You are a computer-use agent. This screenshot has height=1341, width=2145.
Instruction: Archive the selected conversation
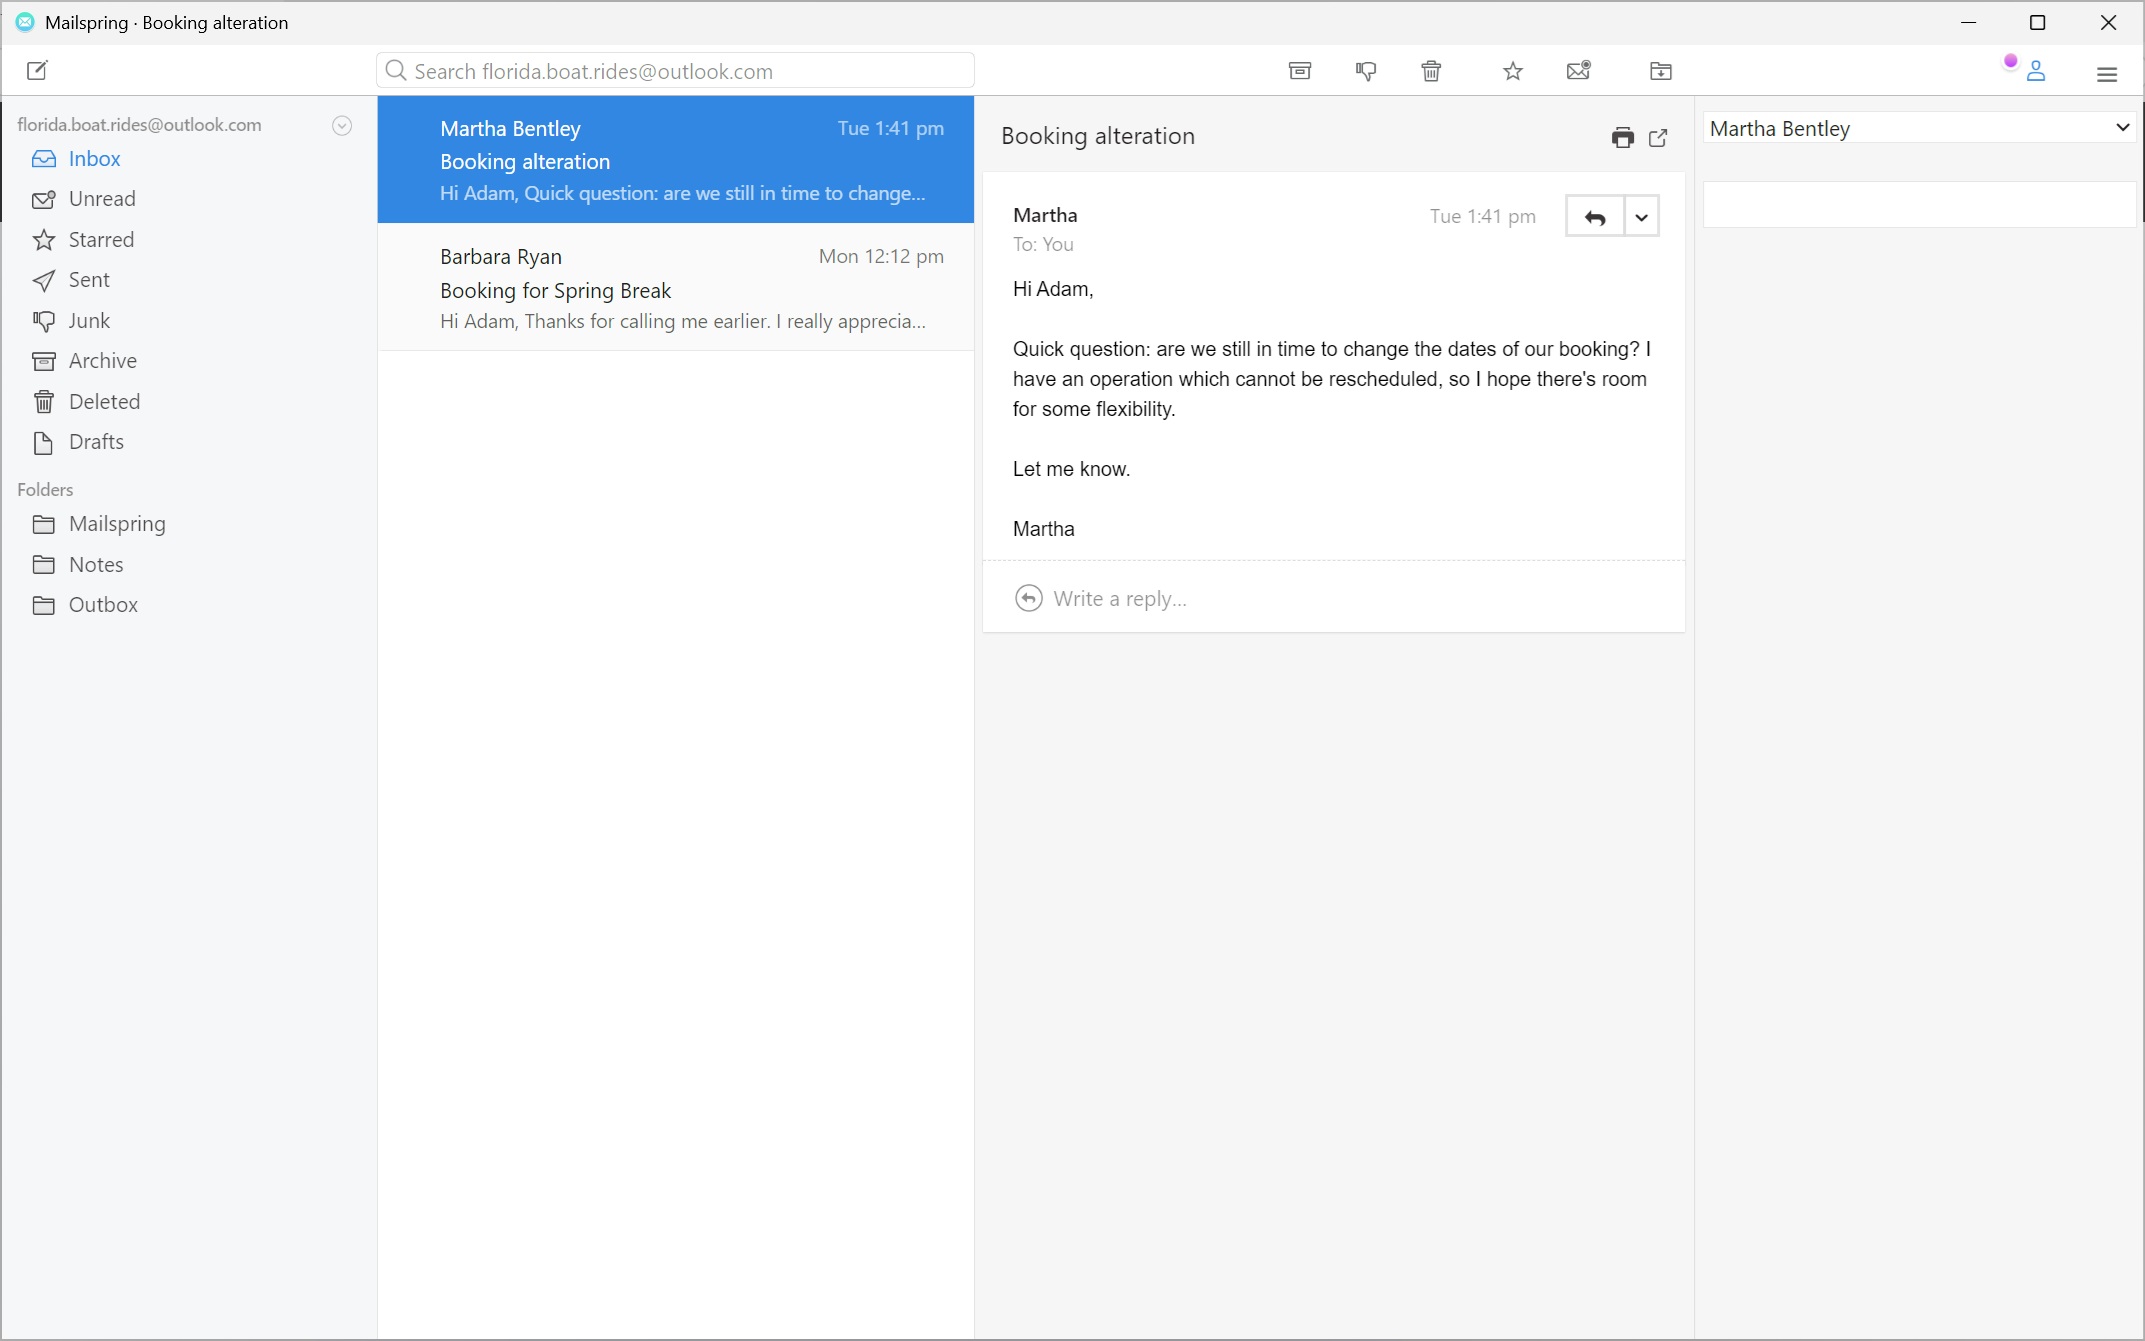tap(1298, 70)
